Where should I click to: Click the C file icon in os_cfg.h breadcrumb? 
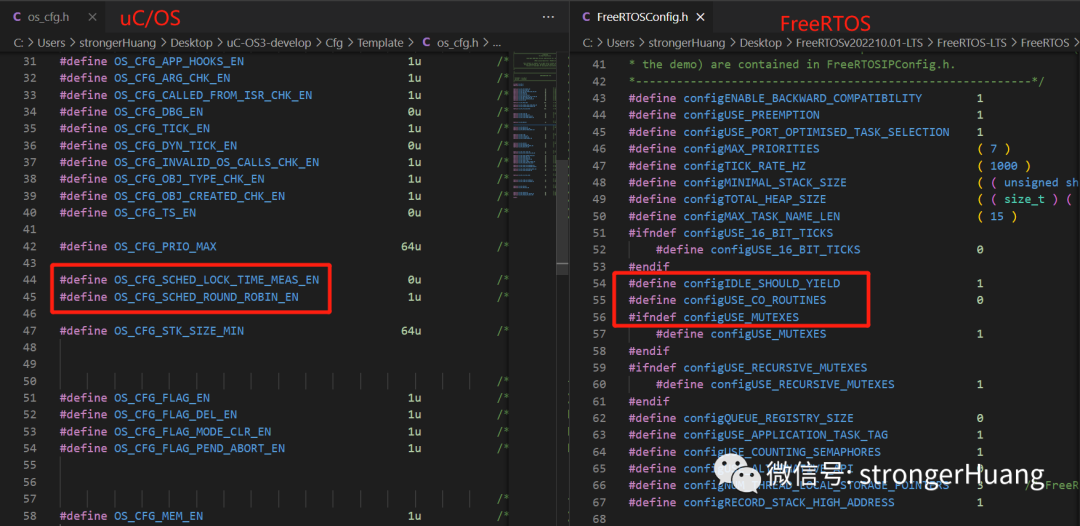pyautogui.click(x=426, y=43)
